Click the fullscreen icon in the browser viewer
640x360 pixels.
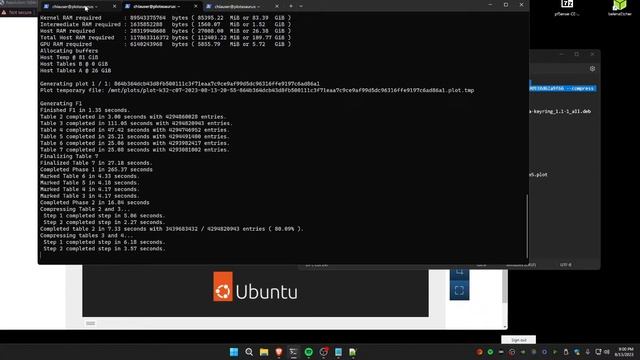459,290
